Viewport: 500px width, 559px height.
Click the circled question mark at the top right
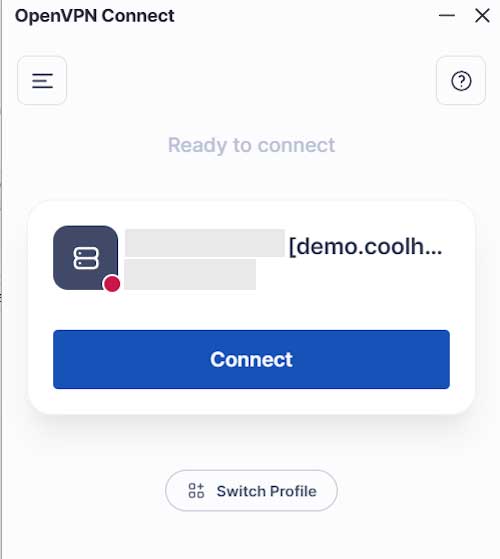461,81
